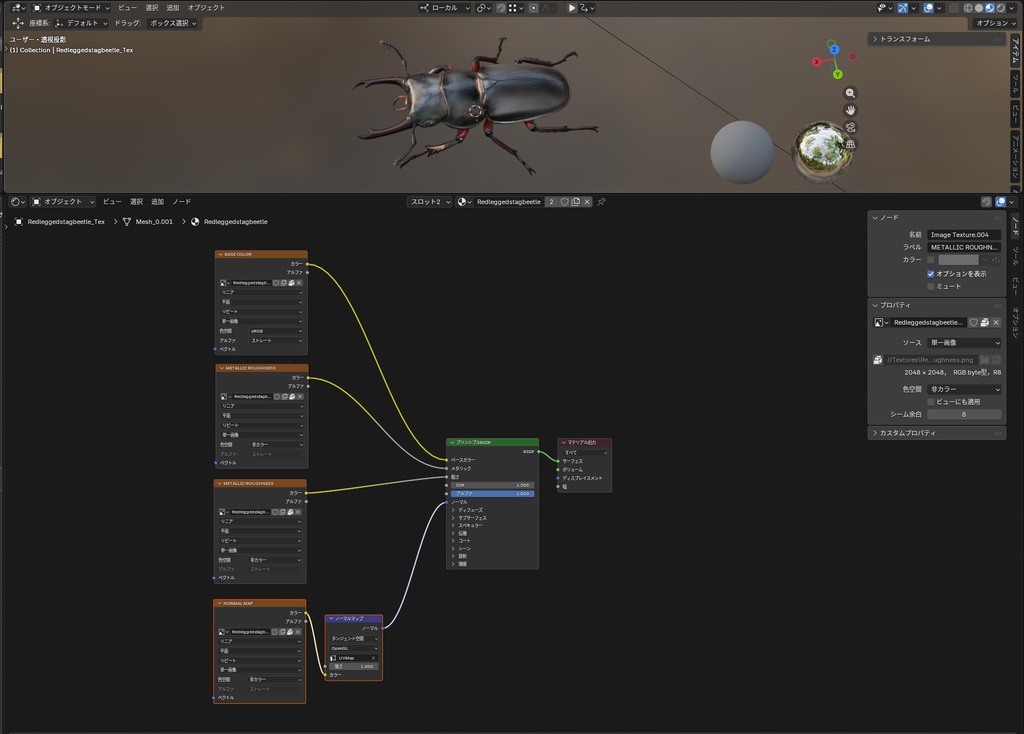1024x734 pixels.
Task: Uncheck the オプションを表示 checkbox
Action: 931,274
